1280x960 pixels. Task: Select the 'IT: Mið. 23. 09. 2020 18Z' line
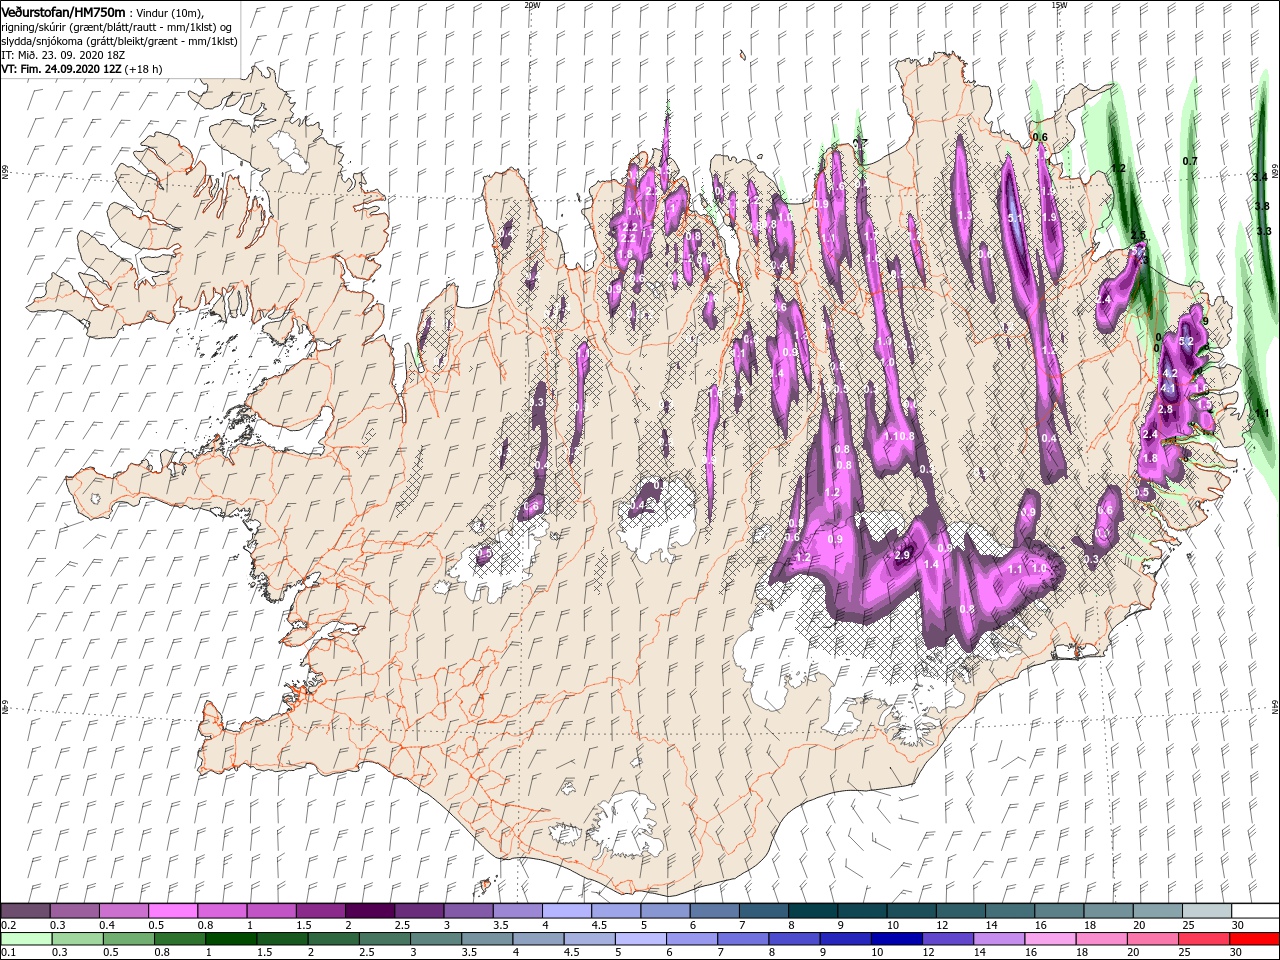pos(65,55)
